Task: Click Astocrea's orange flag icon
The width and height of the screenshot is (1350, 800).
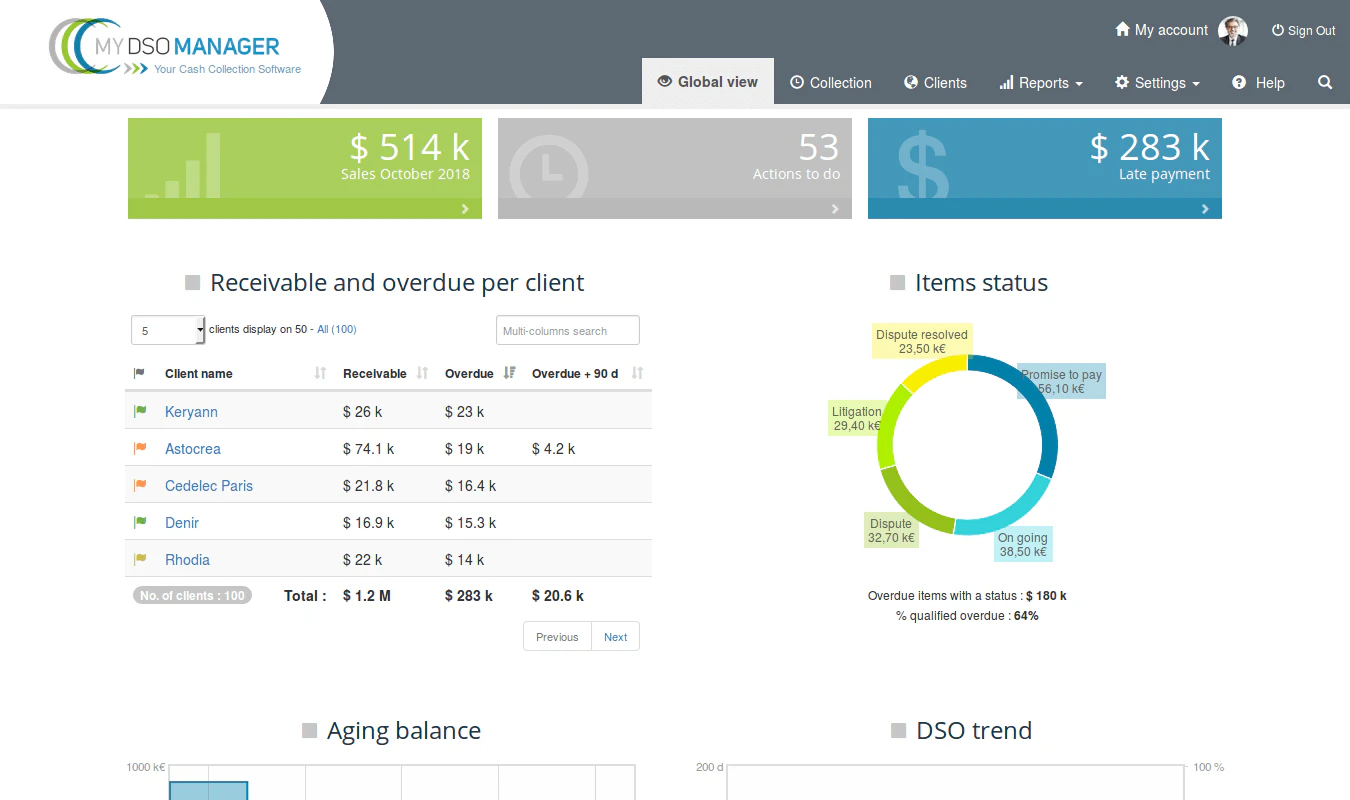Action: 140,448
